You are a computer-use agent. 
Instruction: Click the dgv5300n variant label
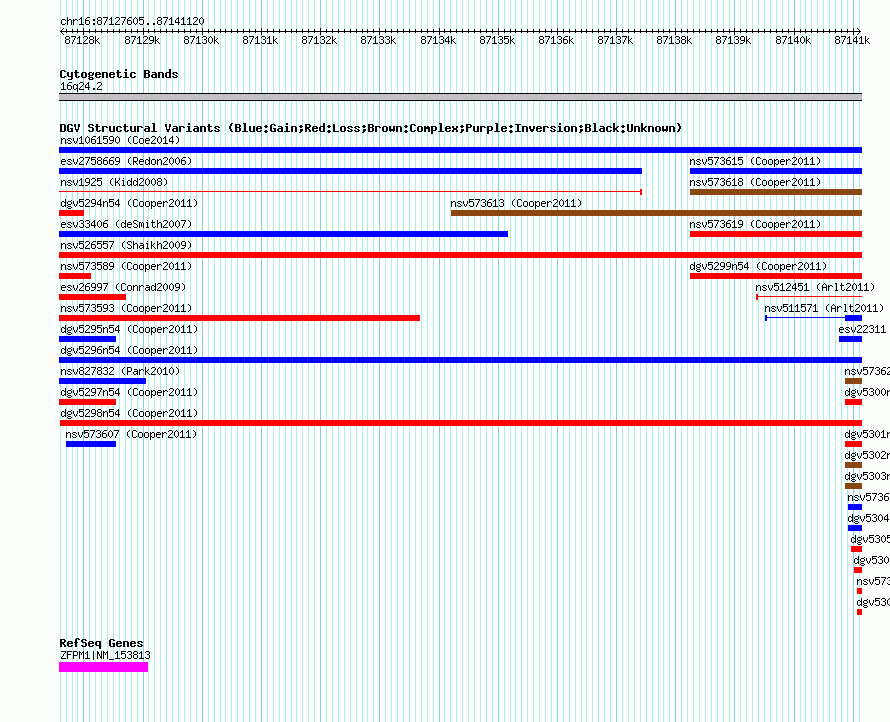867,392
